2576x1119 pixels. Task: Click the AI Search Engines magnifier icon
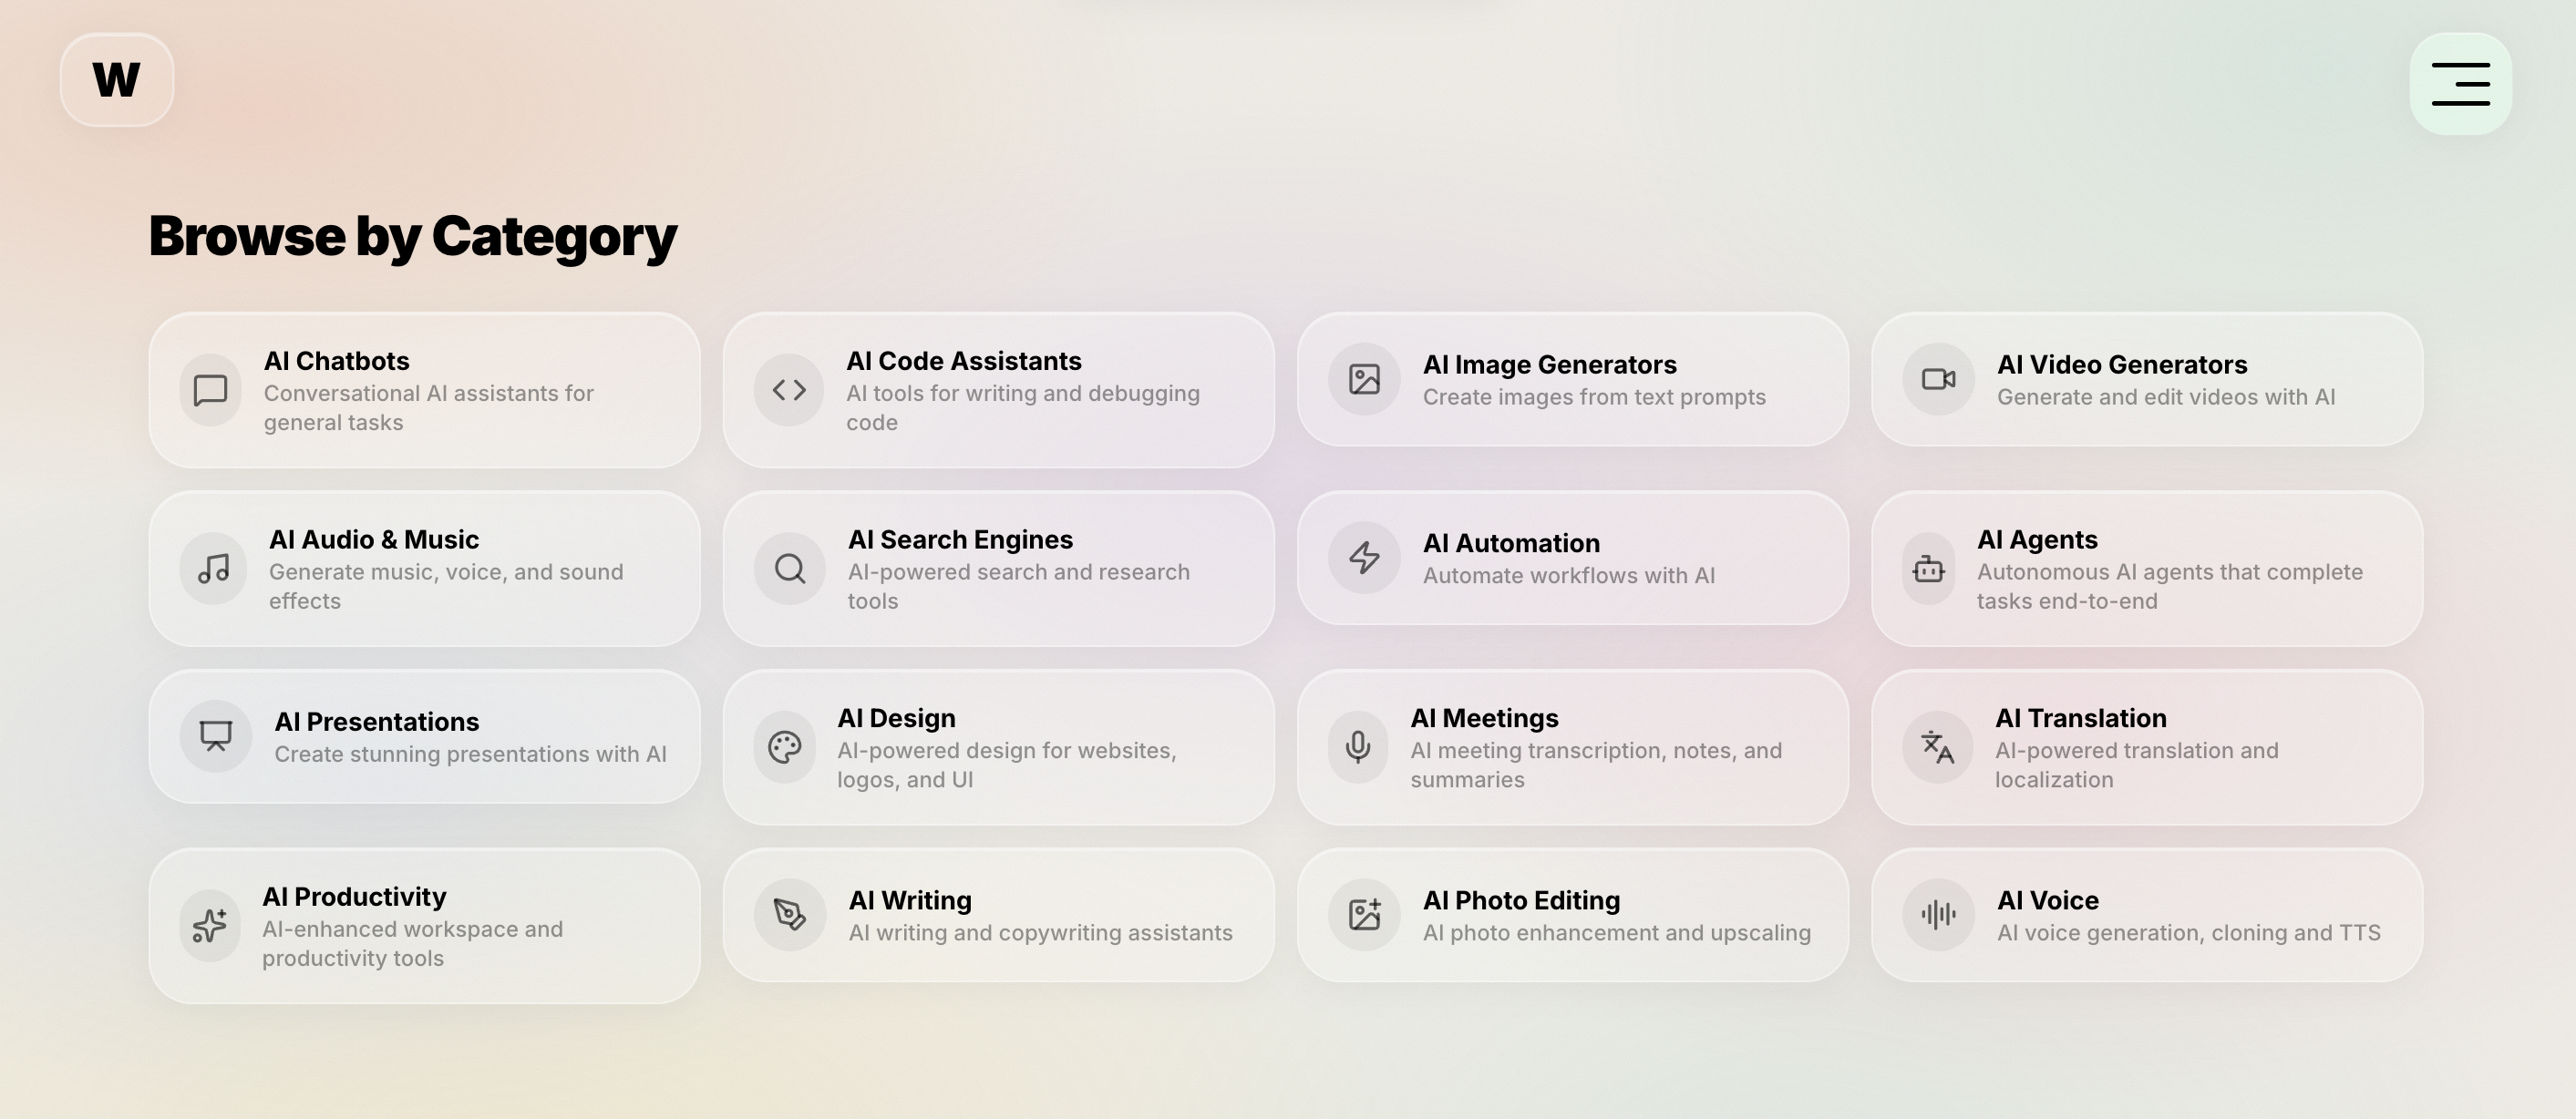tap(787, 568)
